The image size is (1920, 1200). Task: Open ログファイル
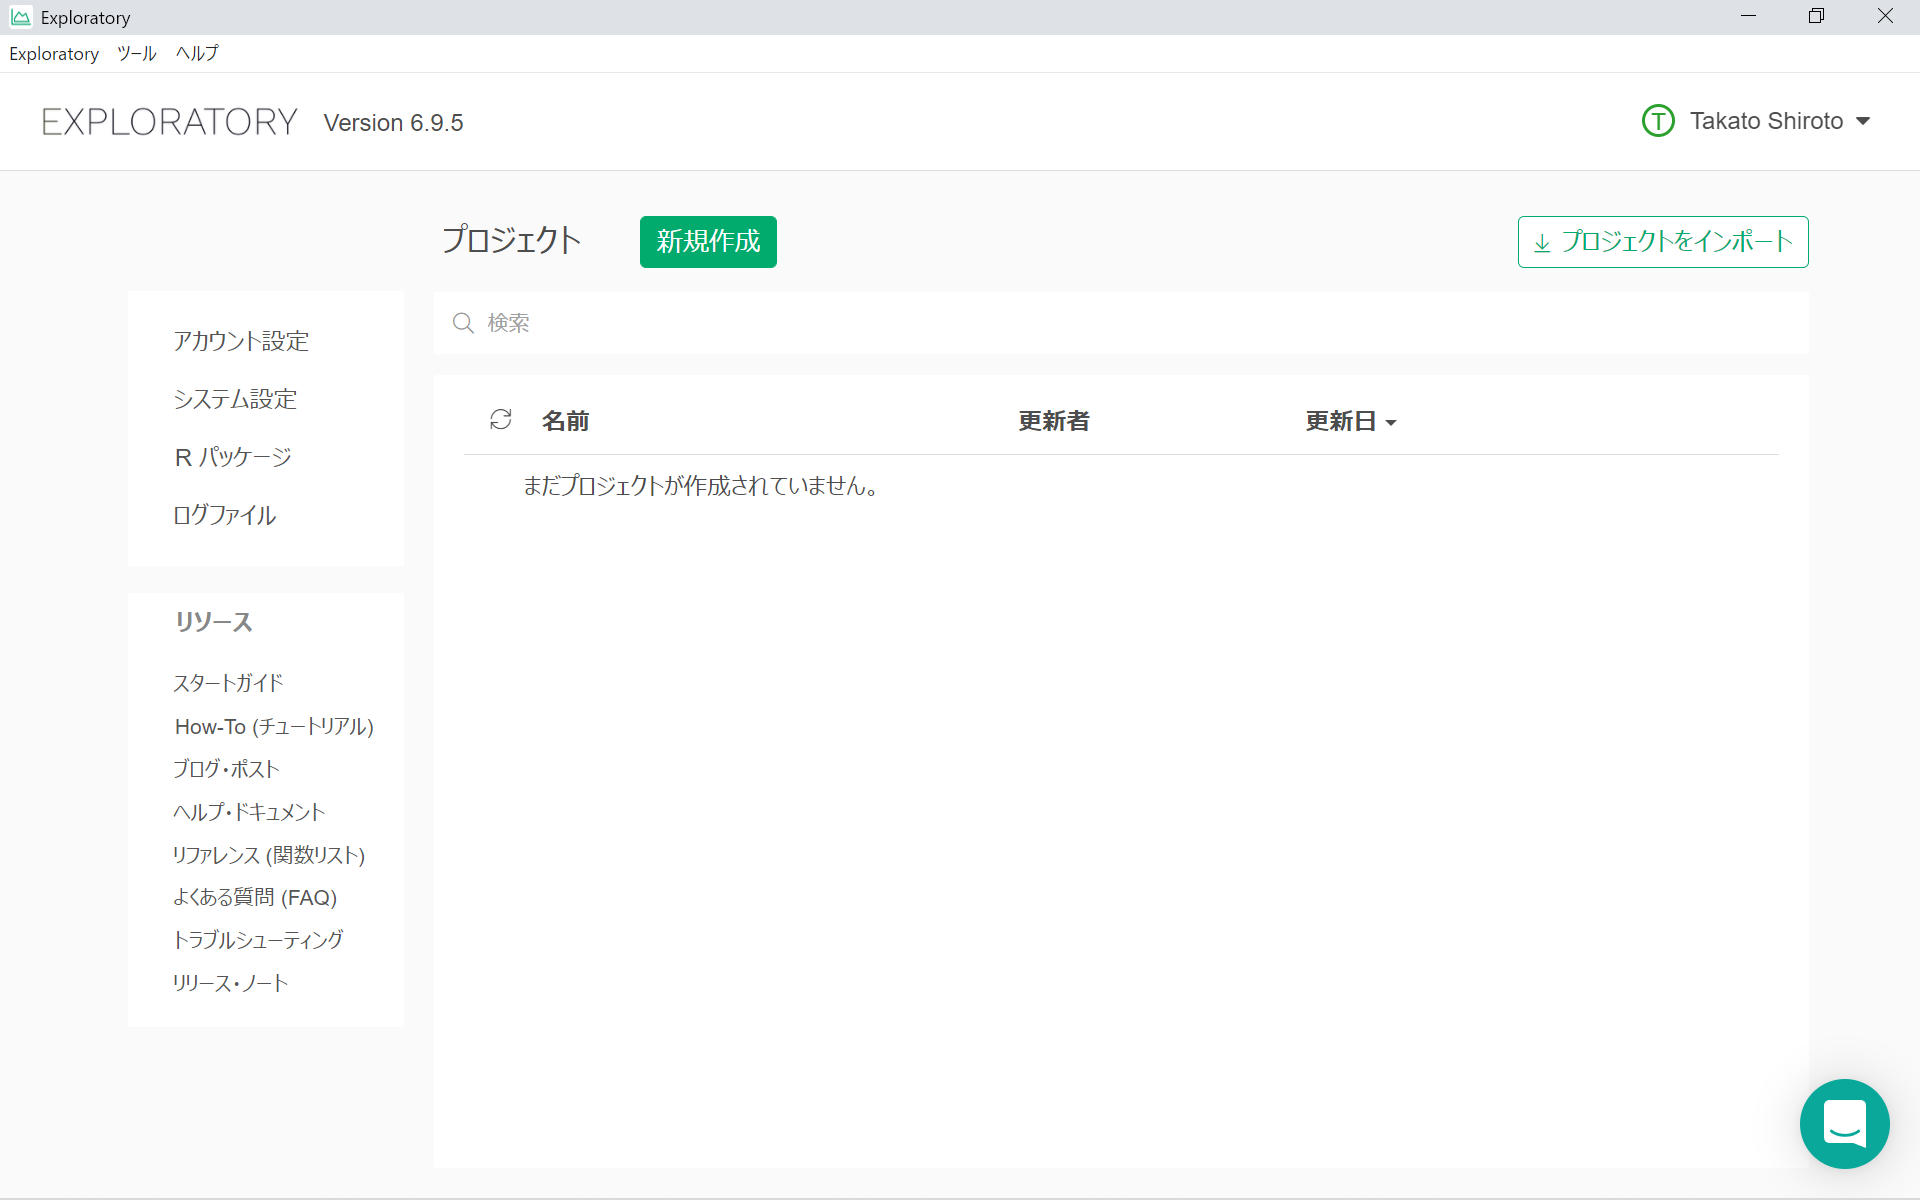pyautogui.click(x=224, y=515)
